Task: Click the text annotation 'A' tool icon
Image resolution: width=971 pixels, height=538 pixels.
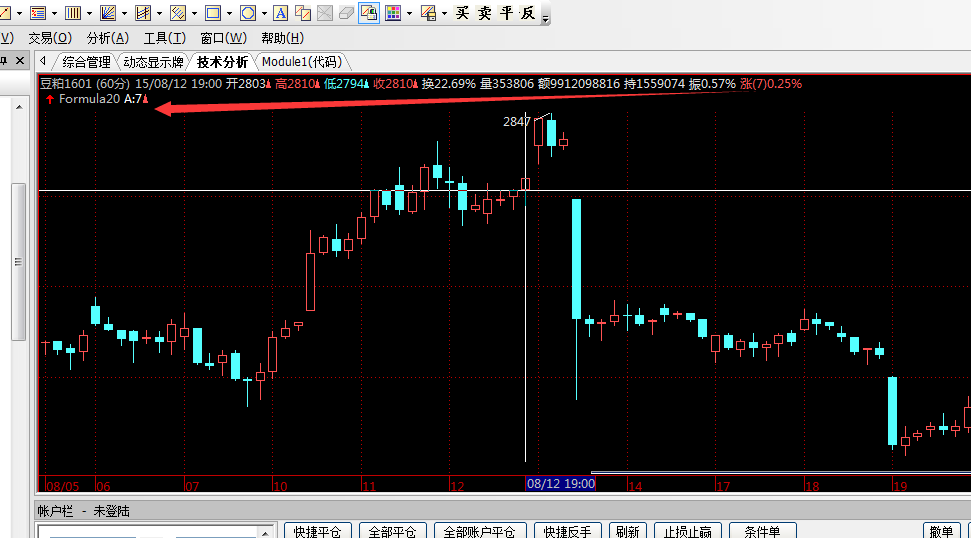Action: pyautogui.click(x=280, y=13)
